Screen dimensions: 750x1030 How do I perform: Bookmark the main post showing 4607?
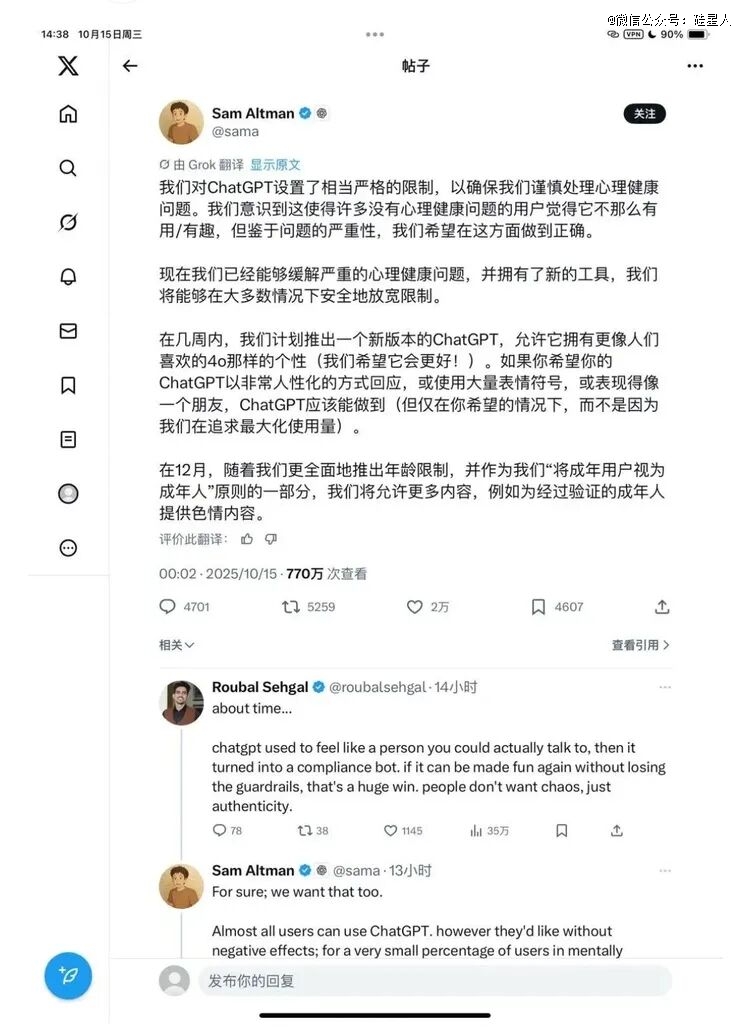pos(538,607)
